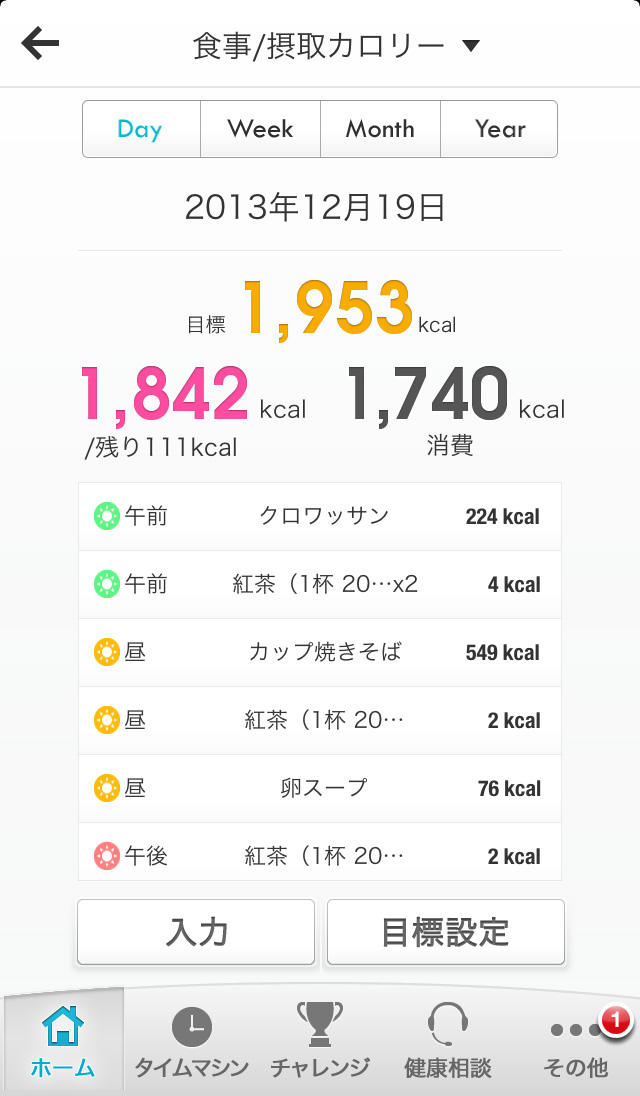Switch to Week view
The height and width of the screenshot is (1096, 640).
260,129
